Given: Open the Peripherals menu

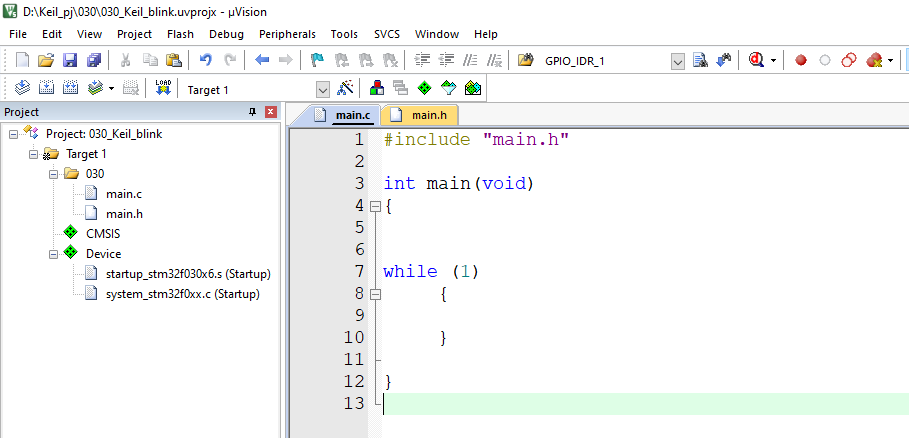Looking at the screenshot, I should [287, 34].
